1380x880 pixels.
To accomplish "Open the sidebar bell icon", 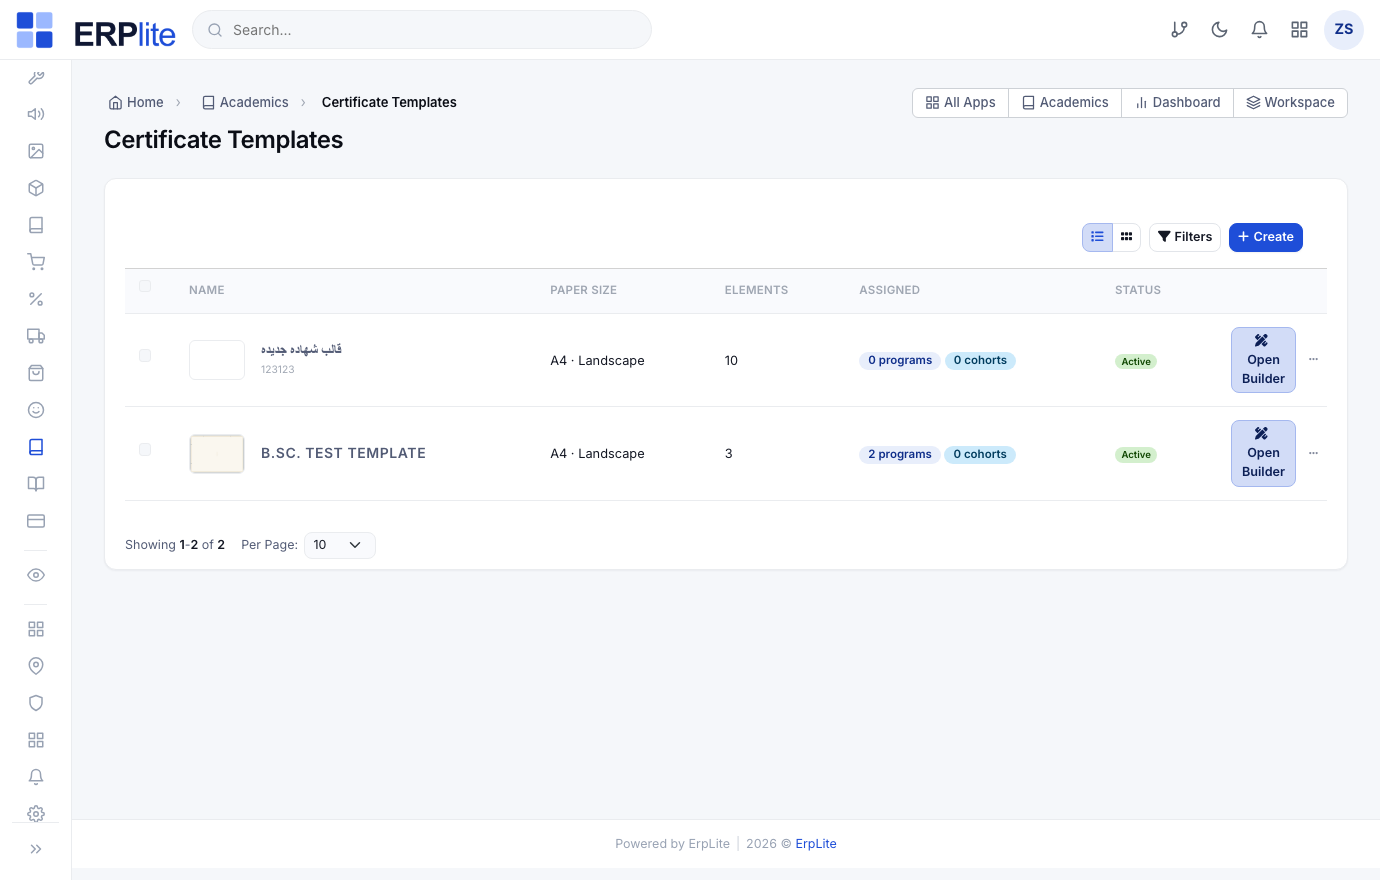I will tap(36, 777).
